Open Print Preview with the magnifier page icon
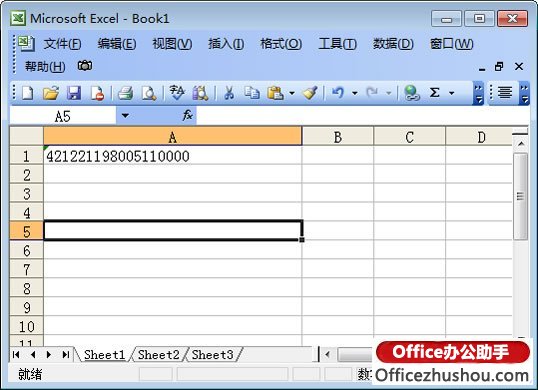Screen dimensions: 538x390 tap(149, 93)
